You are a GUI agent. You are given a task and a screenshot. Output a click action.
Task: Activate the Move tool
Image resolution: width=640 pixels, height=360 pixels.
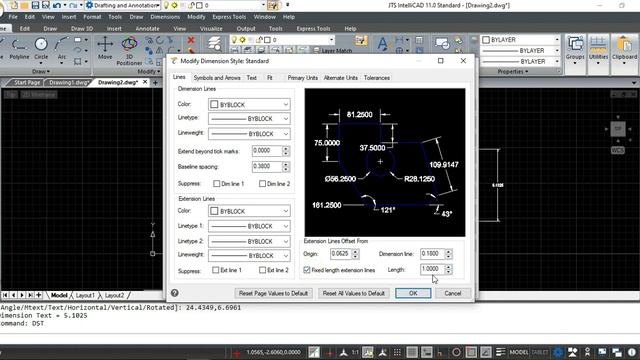coord(105,48)
